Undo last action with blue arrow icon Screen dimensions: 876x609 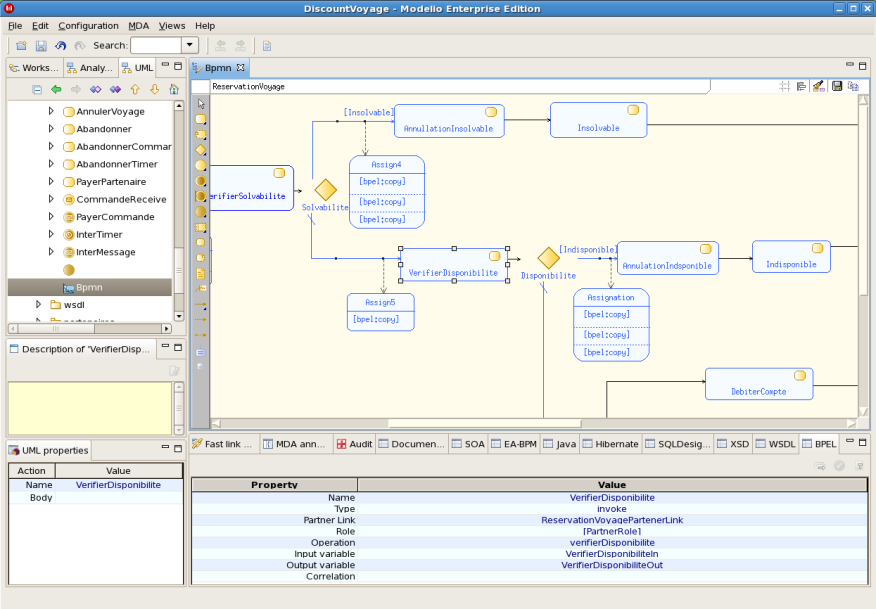[60, 46]
